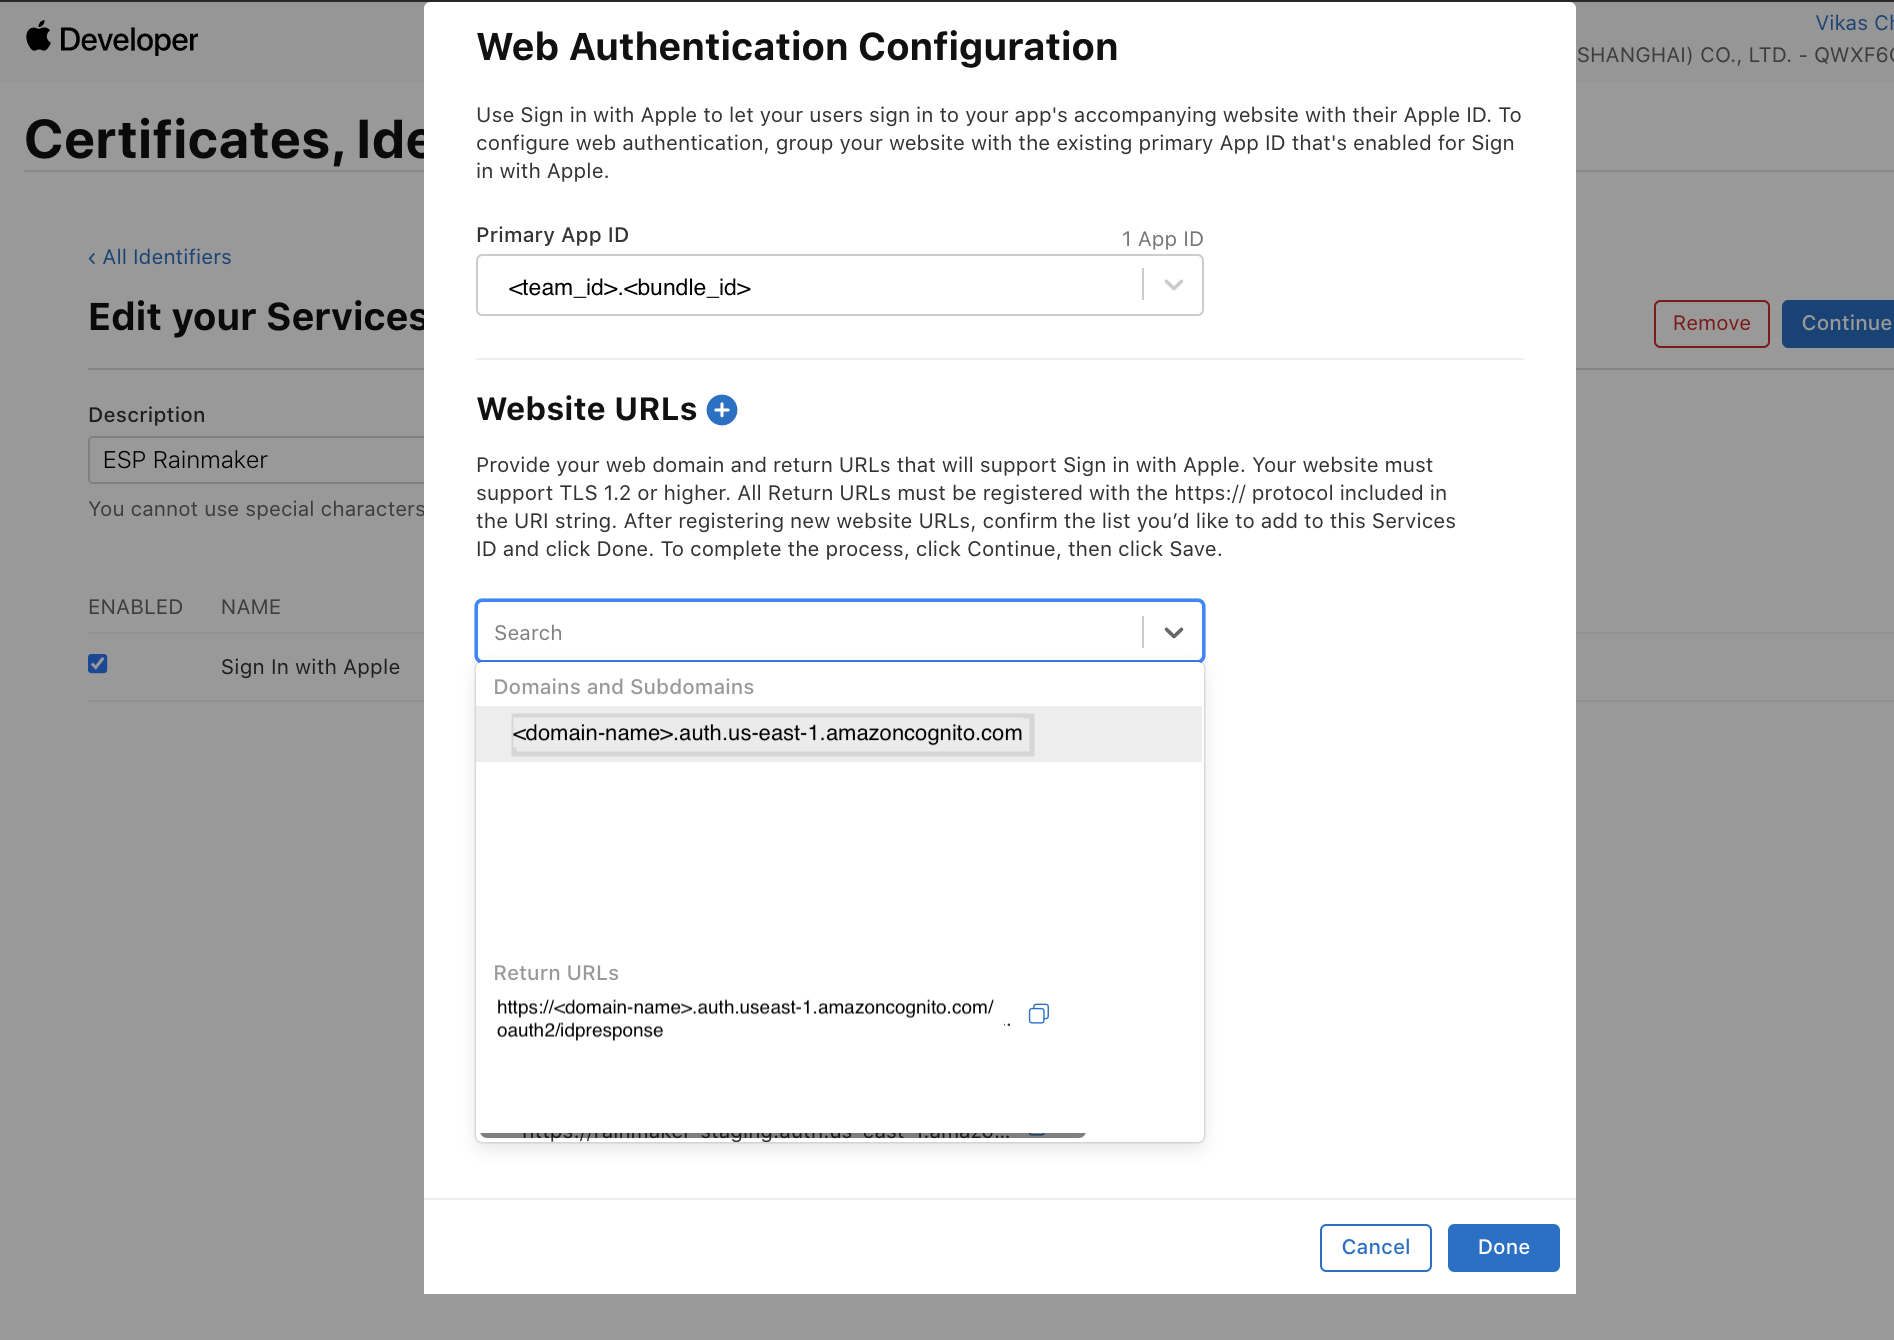Open the Vikas account link

(x=1852, y=23)
